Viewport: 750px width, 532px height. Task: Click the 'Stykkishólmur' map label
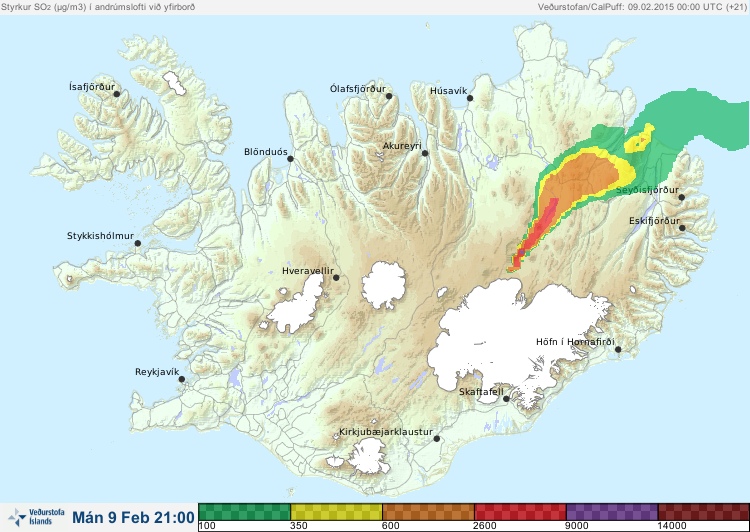click(x=100, y=236)
